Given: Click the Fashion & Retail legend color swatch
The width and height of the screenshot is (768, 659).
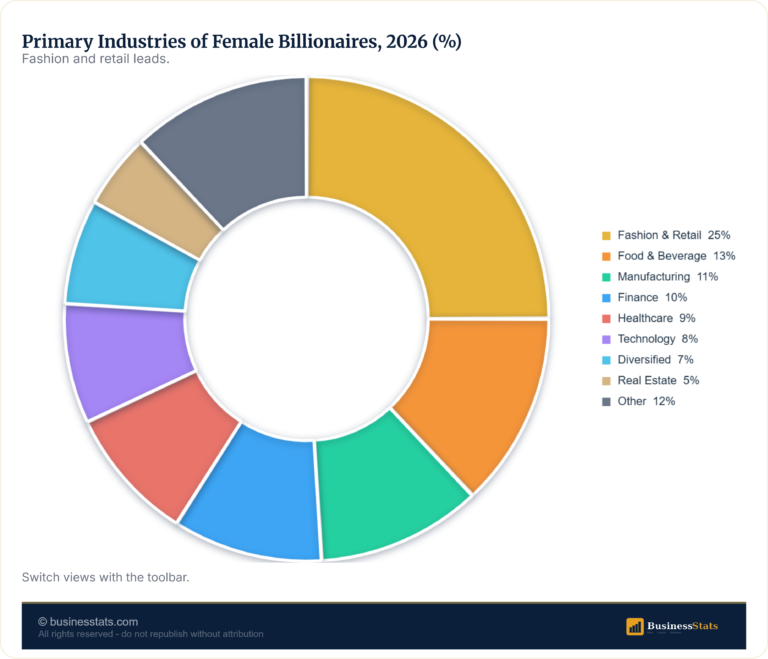Looking at the screenshot, I should [x=606, y=236].
